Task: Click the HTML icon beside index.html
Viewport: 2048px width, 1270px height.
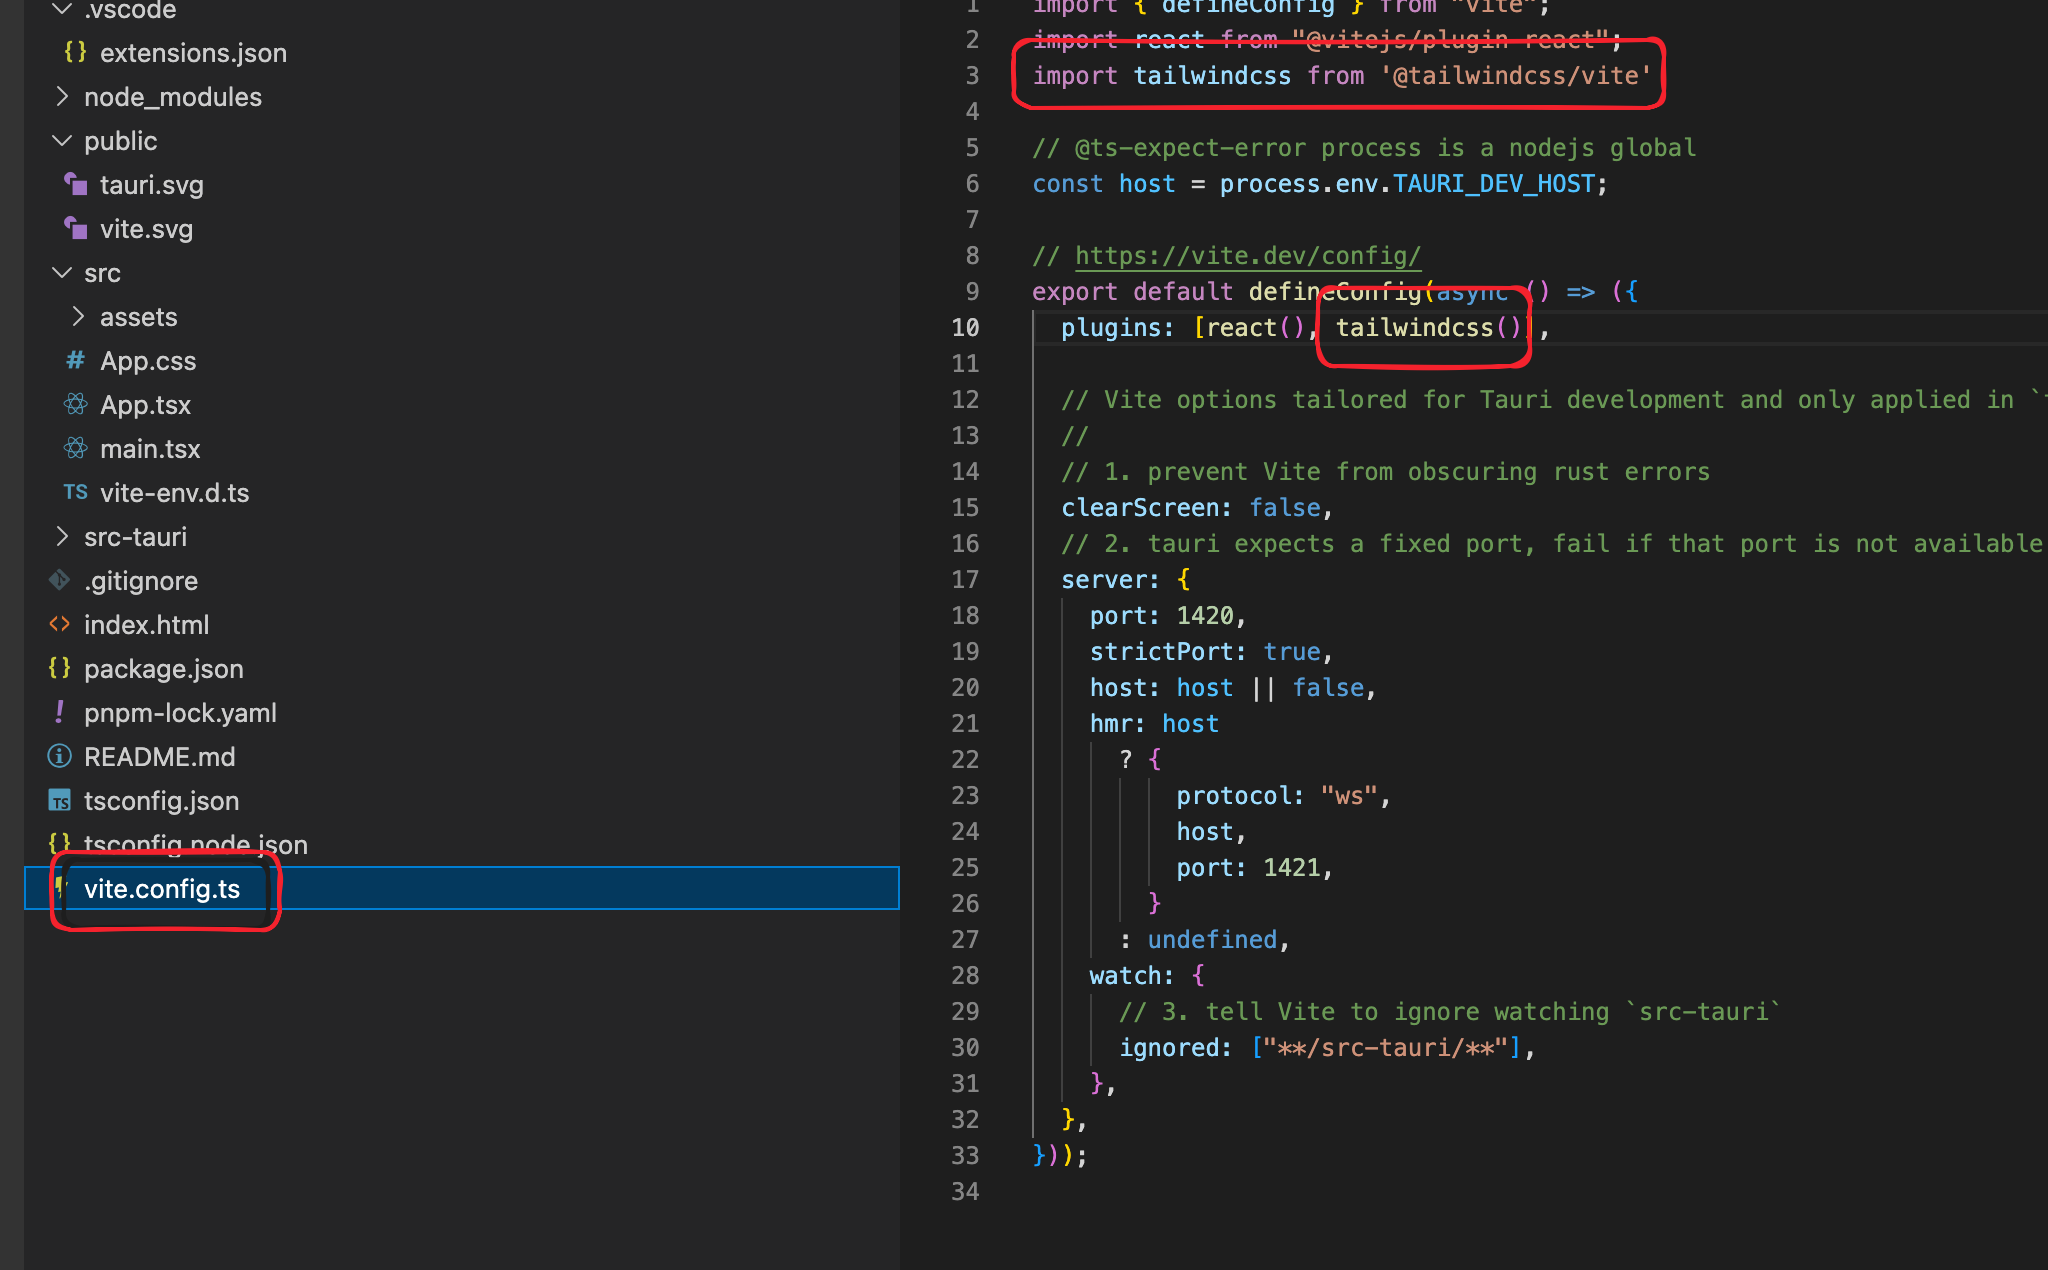Action: click(x=60, y=624)
